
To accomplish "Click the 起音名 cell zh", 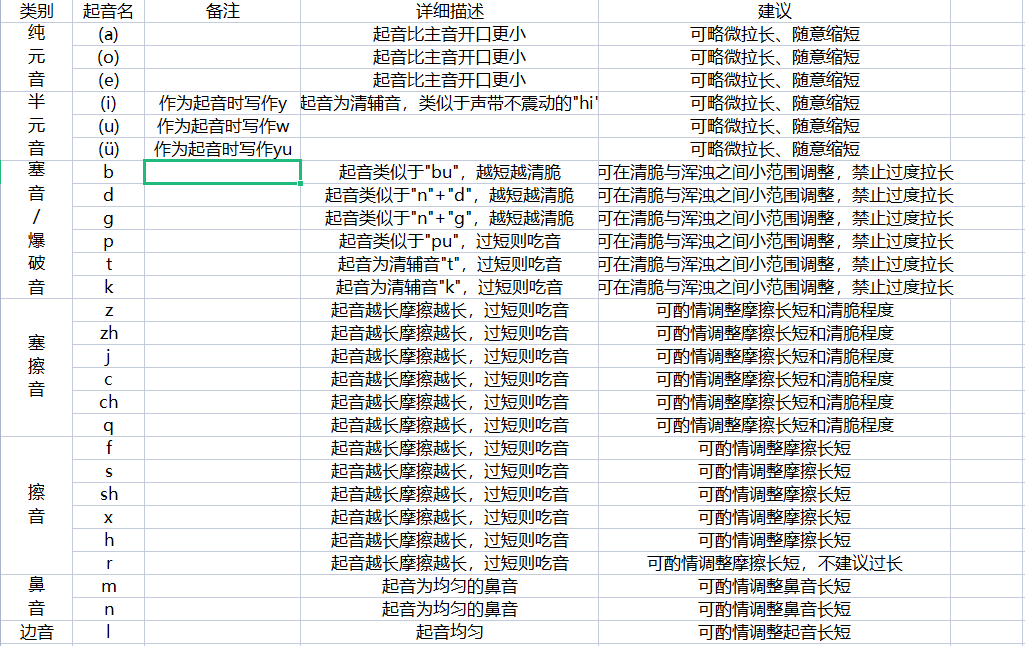I will (x=108, y=333).
